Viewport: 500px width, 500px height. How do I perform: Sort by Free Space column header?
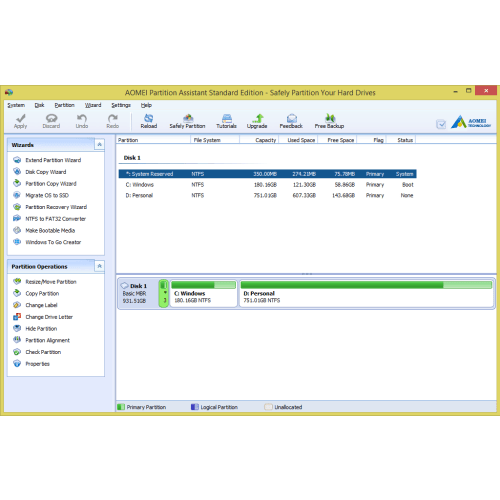(337, 140)
